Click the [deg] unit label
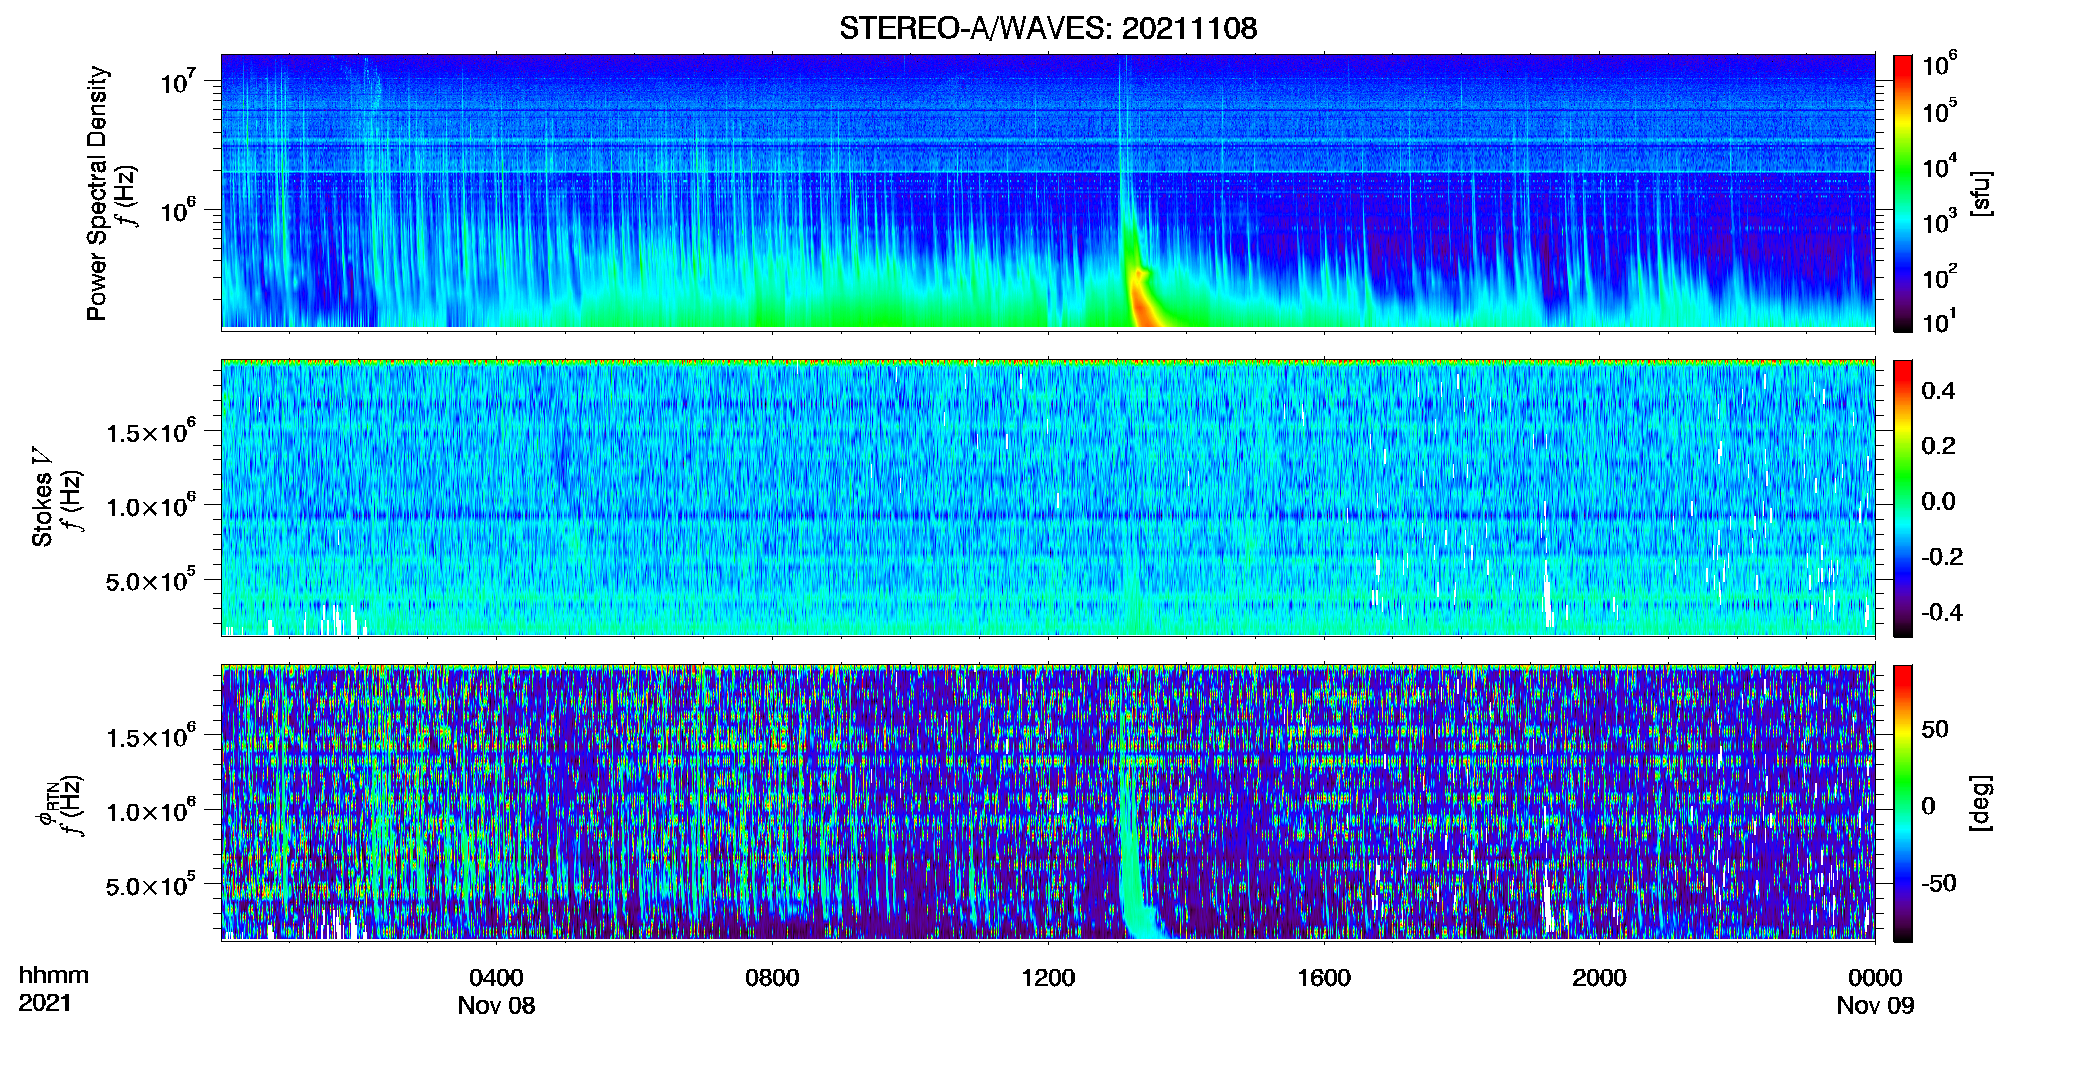This screenshot has width=2096, height=1080. [x=1981, y=803]
